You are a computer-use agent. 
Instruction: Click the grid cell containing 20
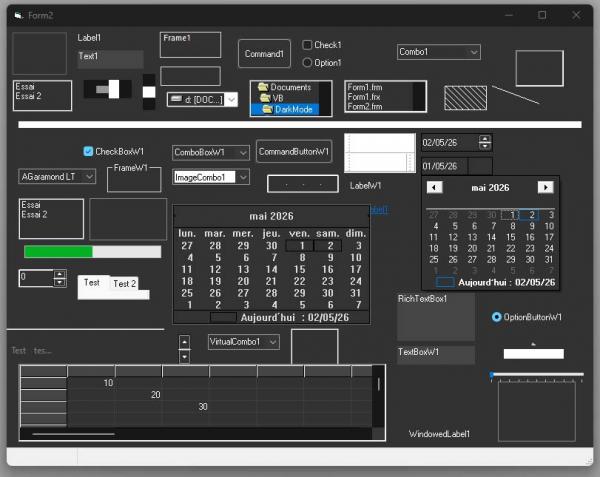(x=139, y=395)
